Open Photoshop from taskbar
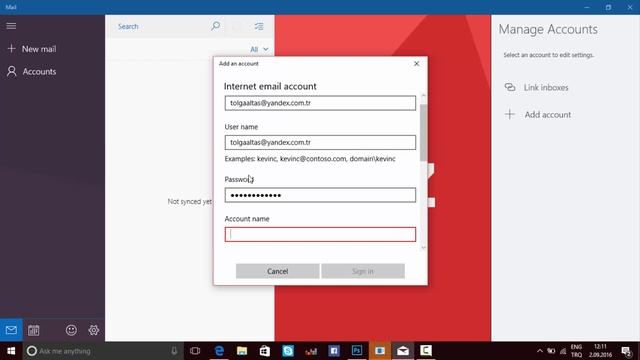 (357, 351)
